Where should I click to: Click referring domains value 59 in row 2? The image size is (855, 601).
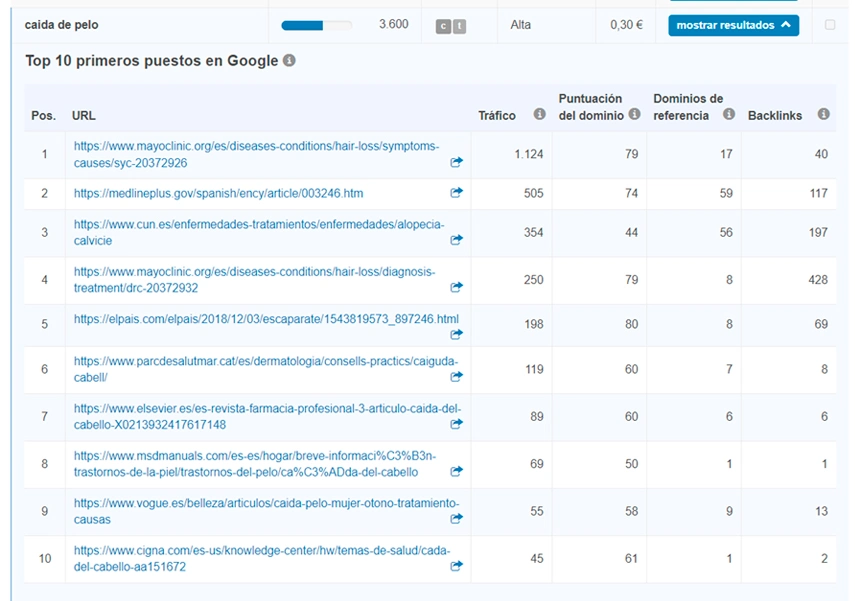726,193
